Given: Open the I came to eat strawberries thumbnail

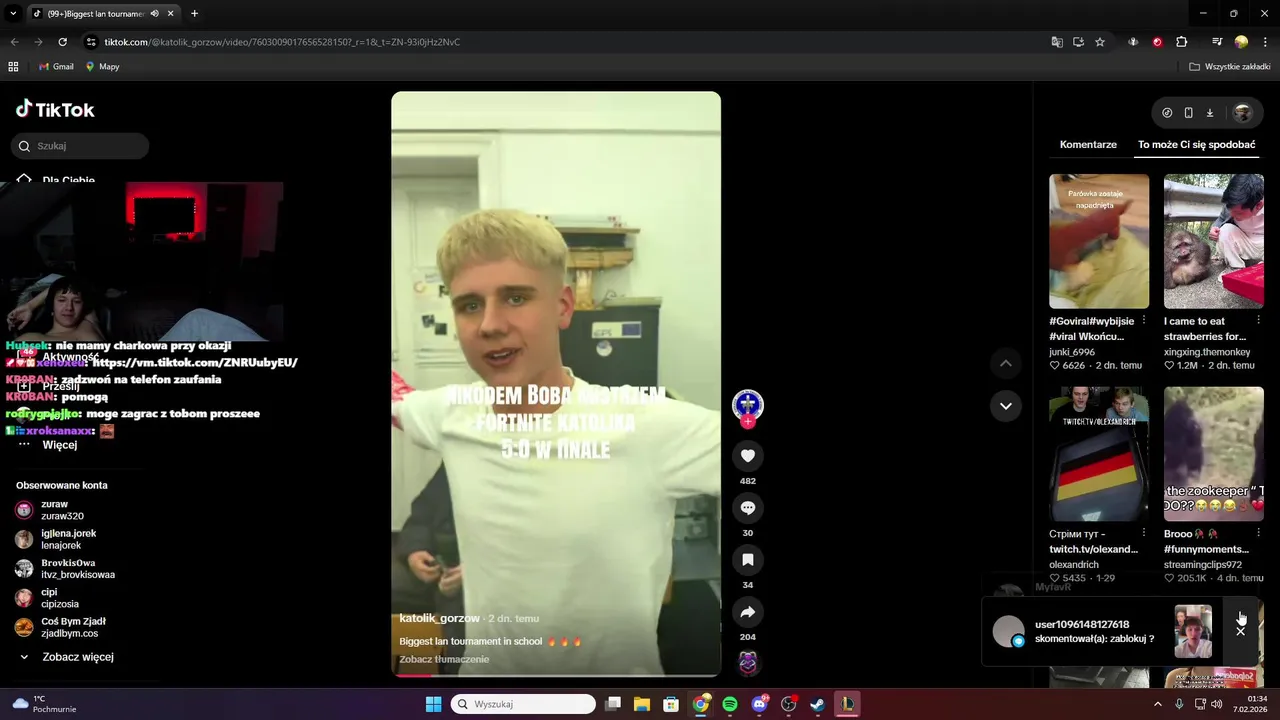Looking at the screenshot, I should (x=1214, y=241).
